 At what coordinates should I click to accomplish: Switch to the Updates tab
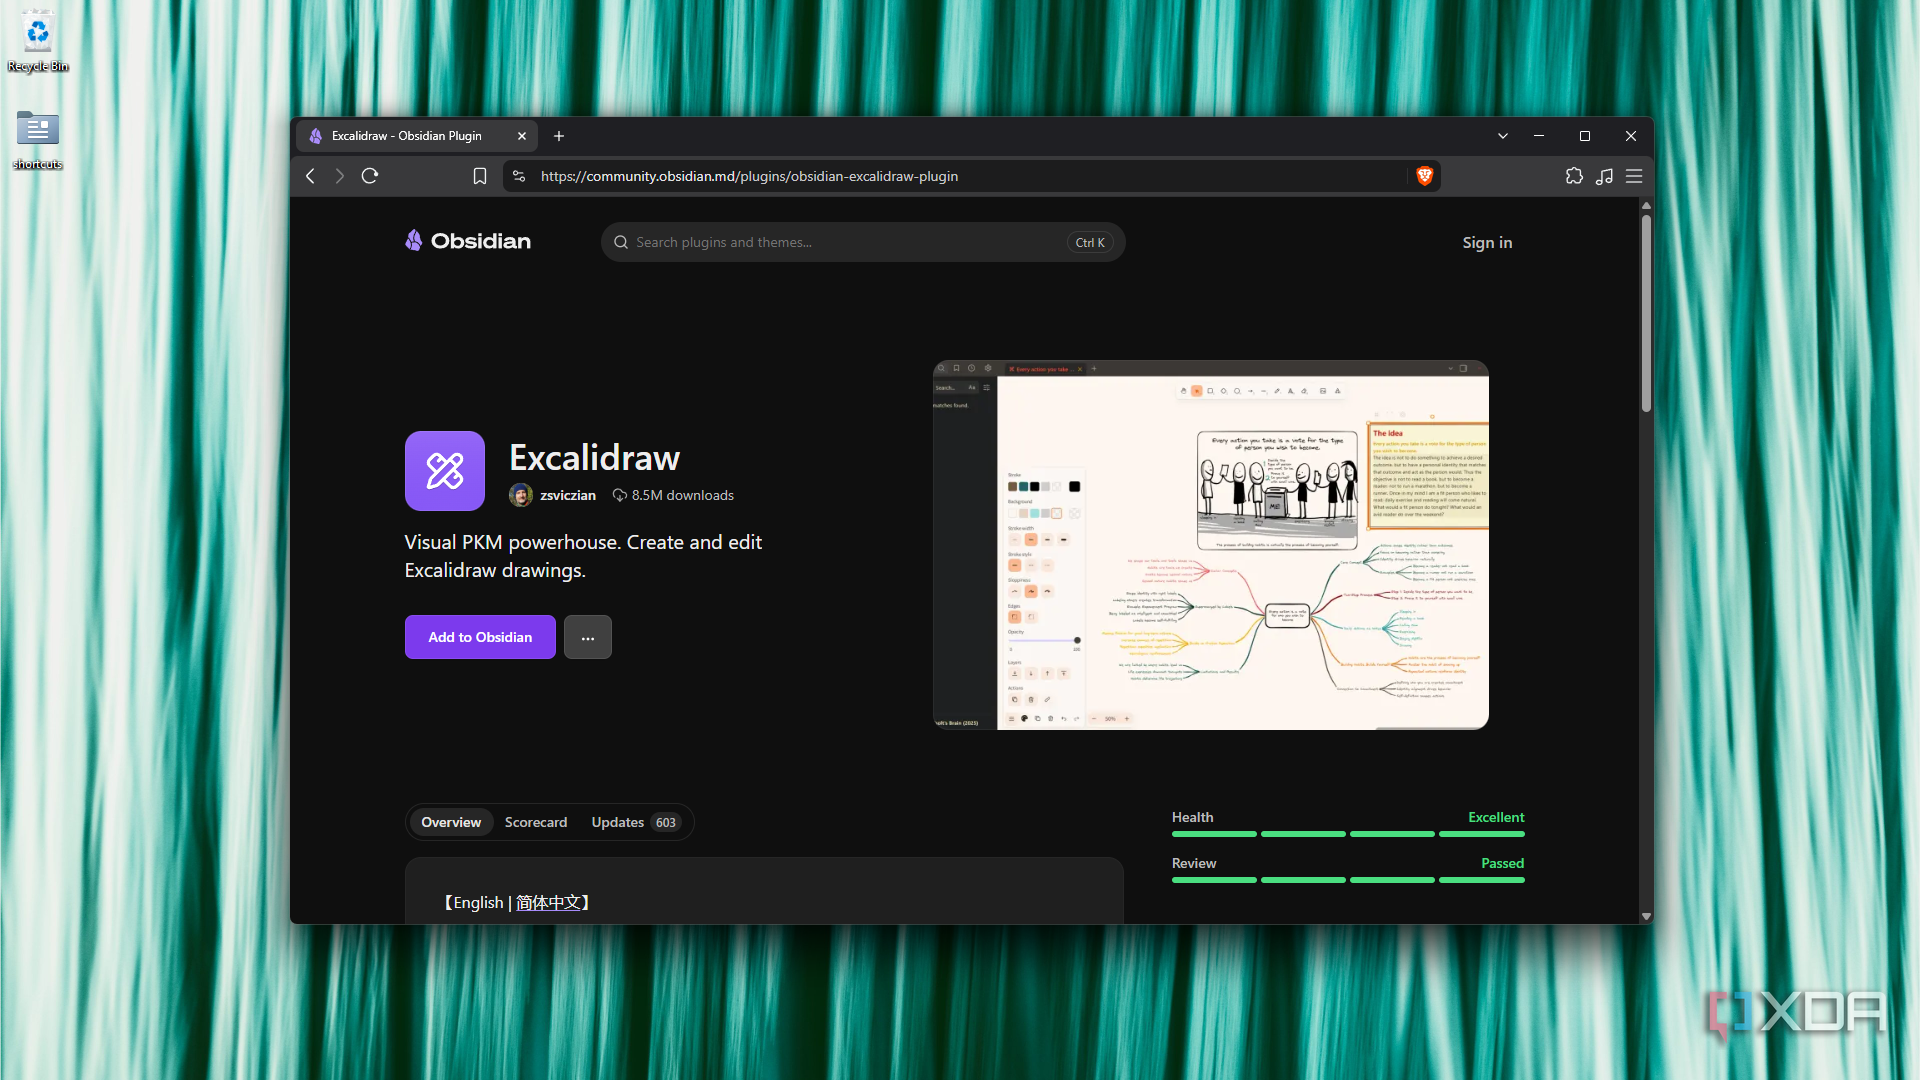point(636,822)
